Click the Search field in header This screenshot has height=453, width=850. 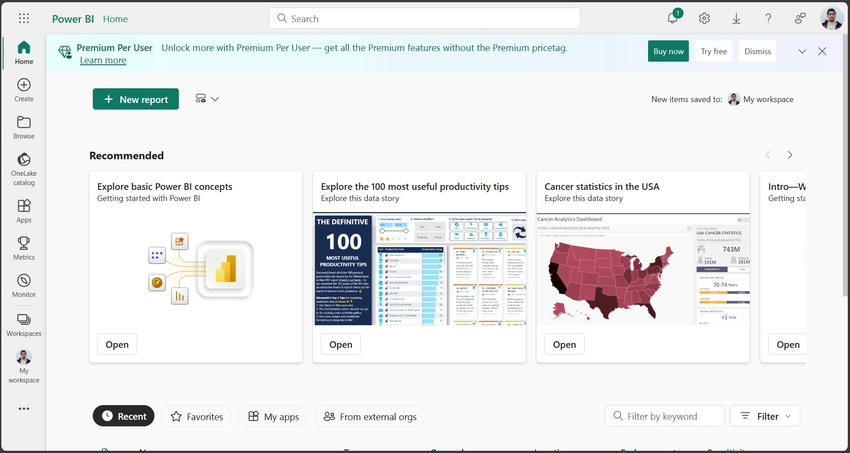point(424,18)
